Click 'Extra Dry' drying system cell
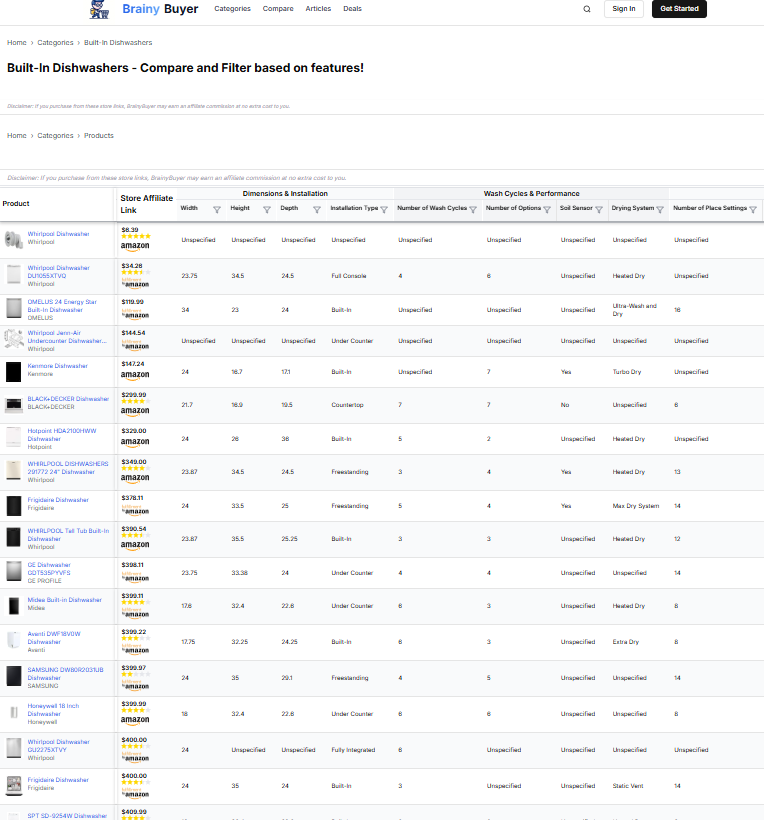The image size is (764, 820). (x=625, y=642)
